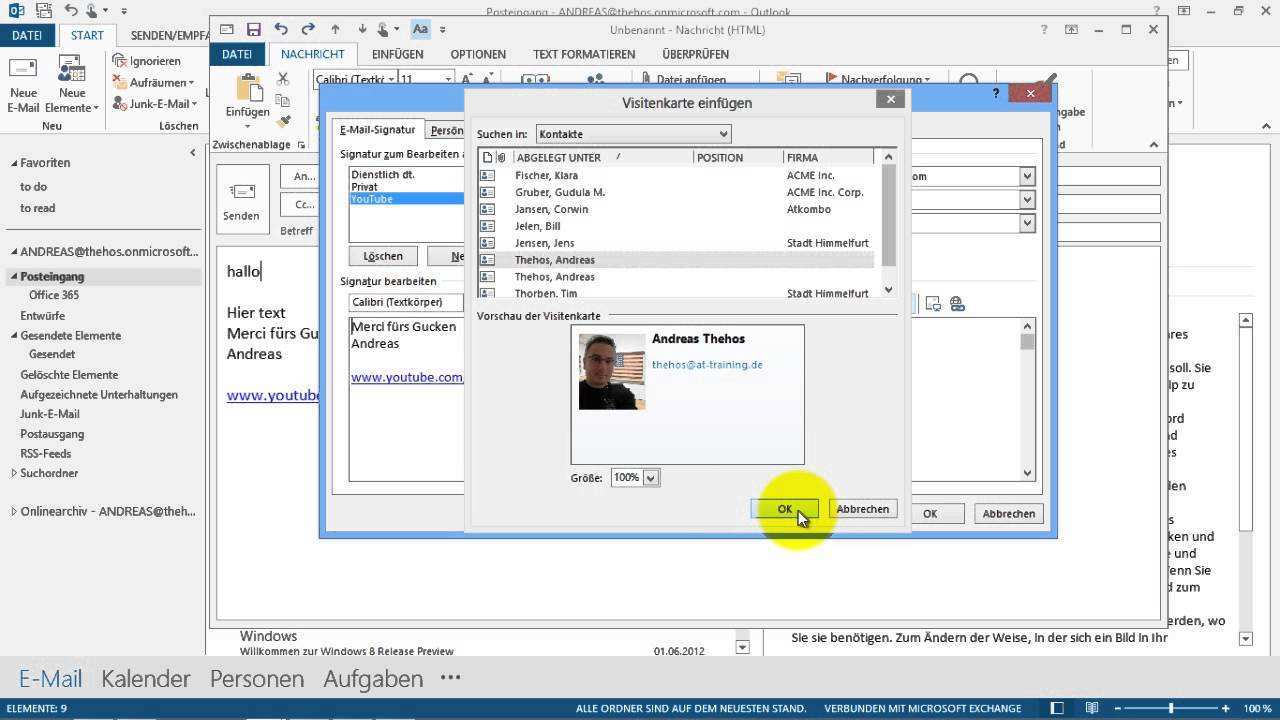The width and height of the screenshot is (1280, 720).
Task: Click the Ignorieren icon in ribbon
Action: [x=120, y=61]
